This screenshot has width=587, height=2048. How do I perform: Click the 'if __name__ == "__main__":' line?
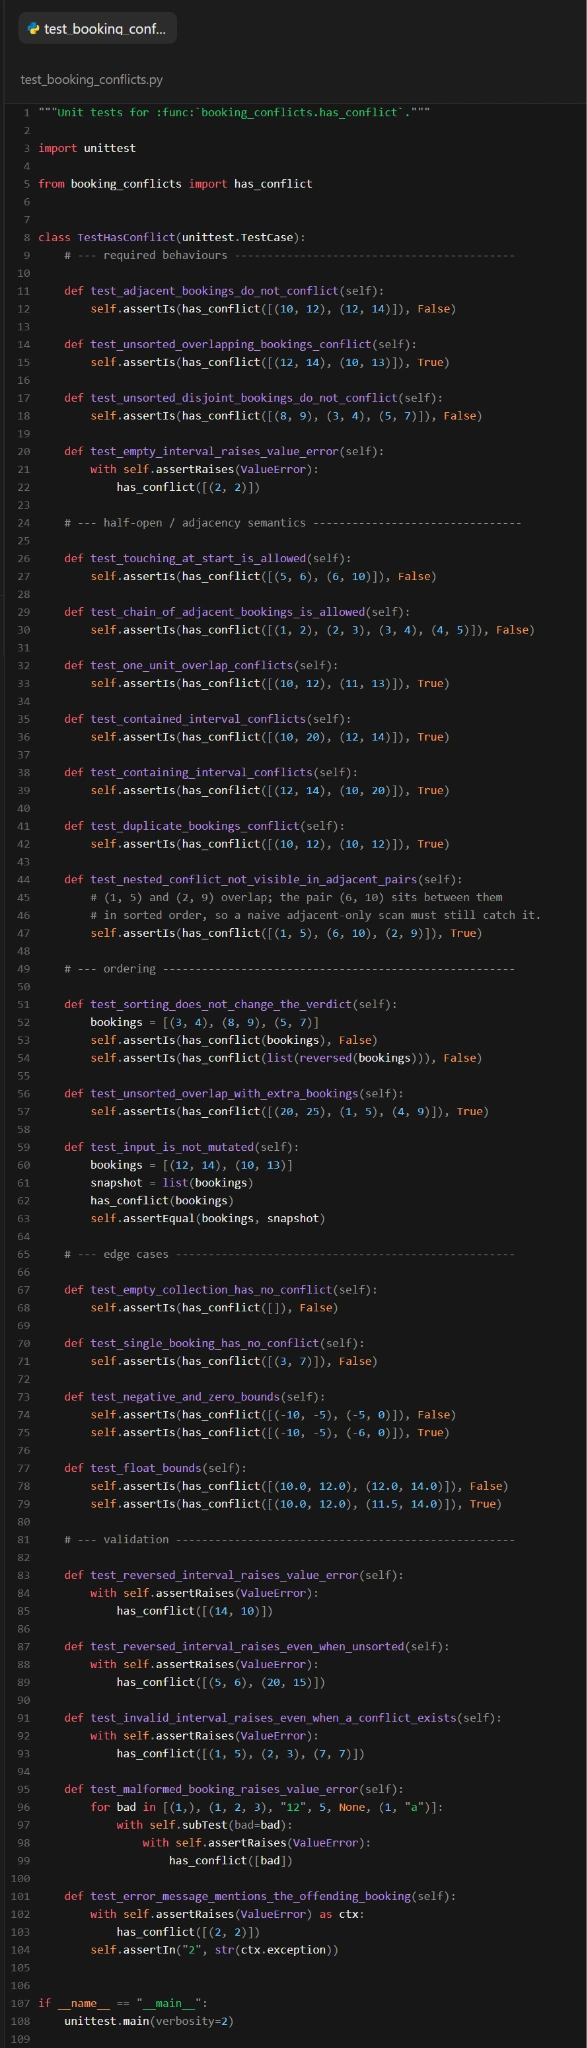click(x=123, y=2003)
